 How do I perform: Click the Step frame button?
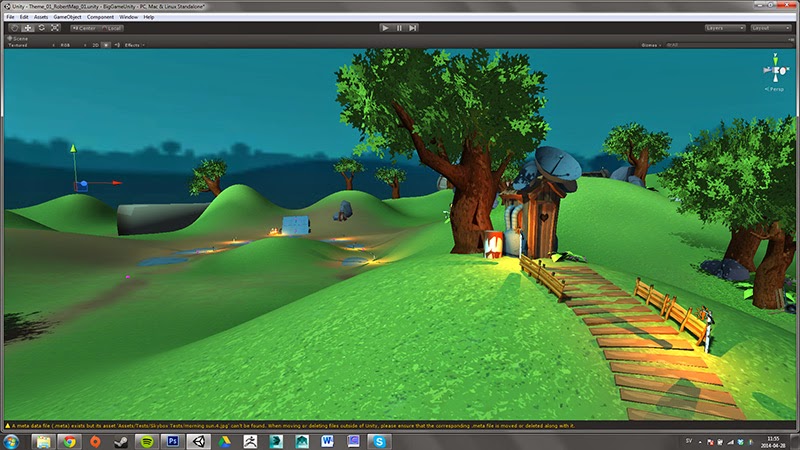[x=413, y=28]
